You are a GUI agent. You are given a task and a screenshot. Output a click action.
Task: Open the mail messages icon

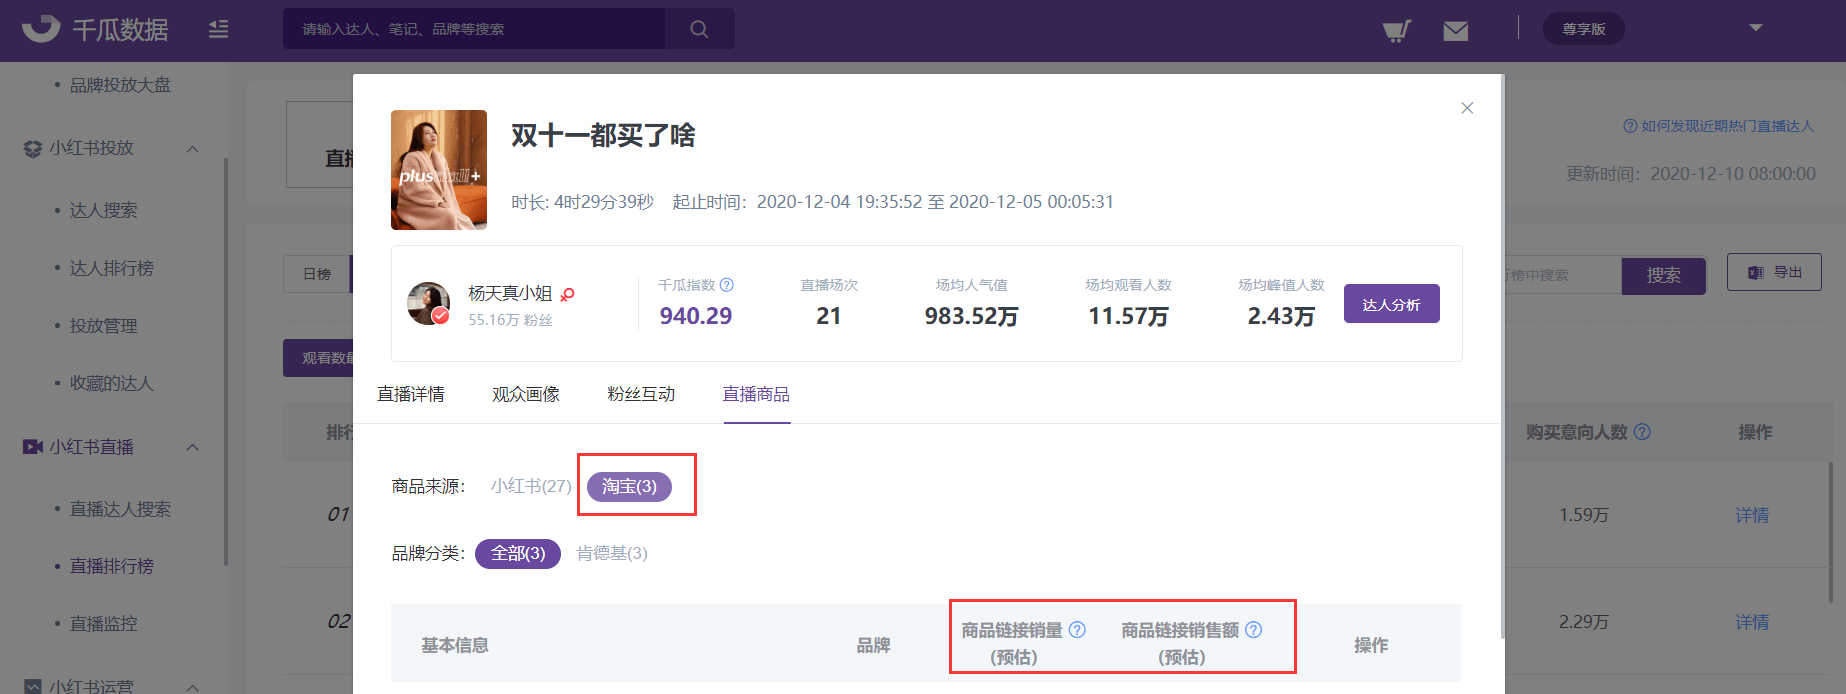click(x=1456, y=31)
